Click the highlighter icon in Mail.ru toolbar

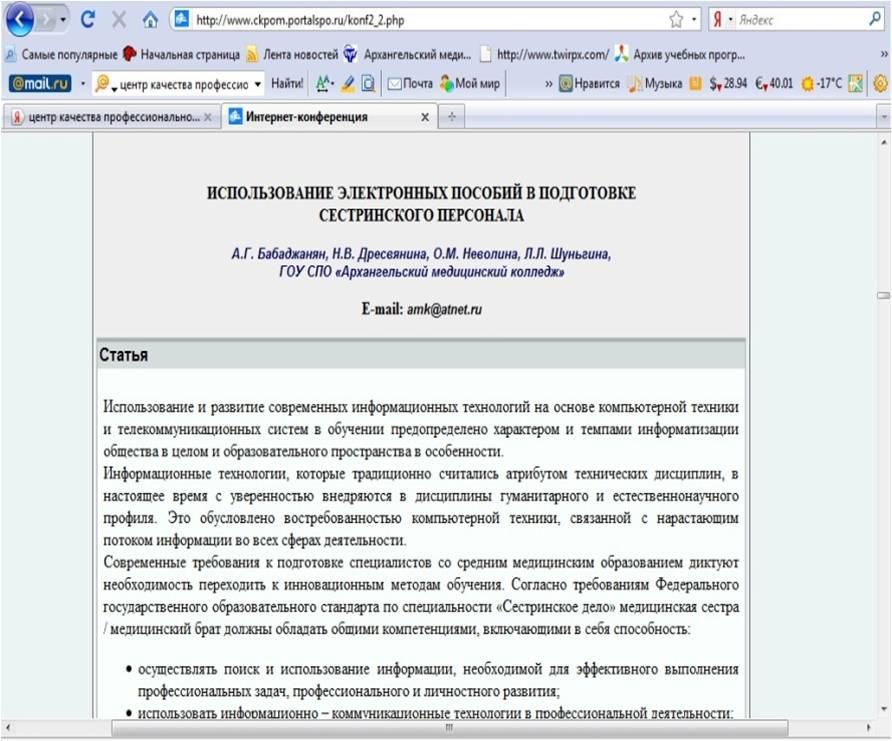pyautogui.click(x=348, y=84)
